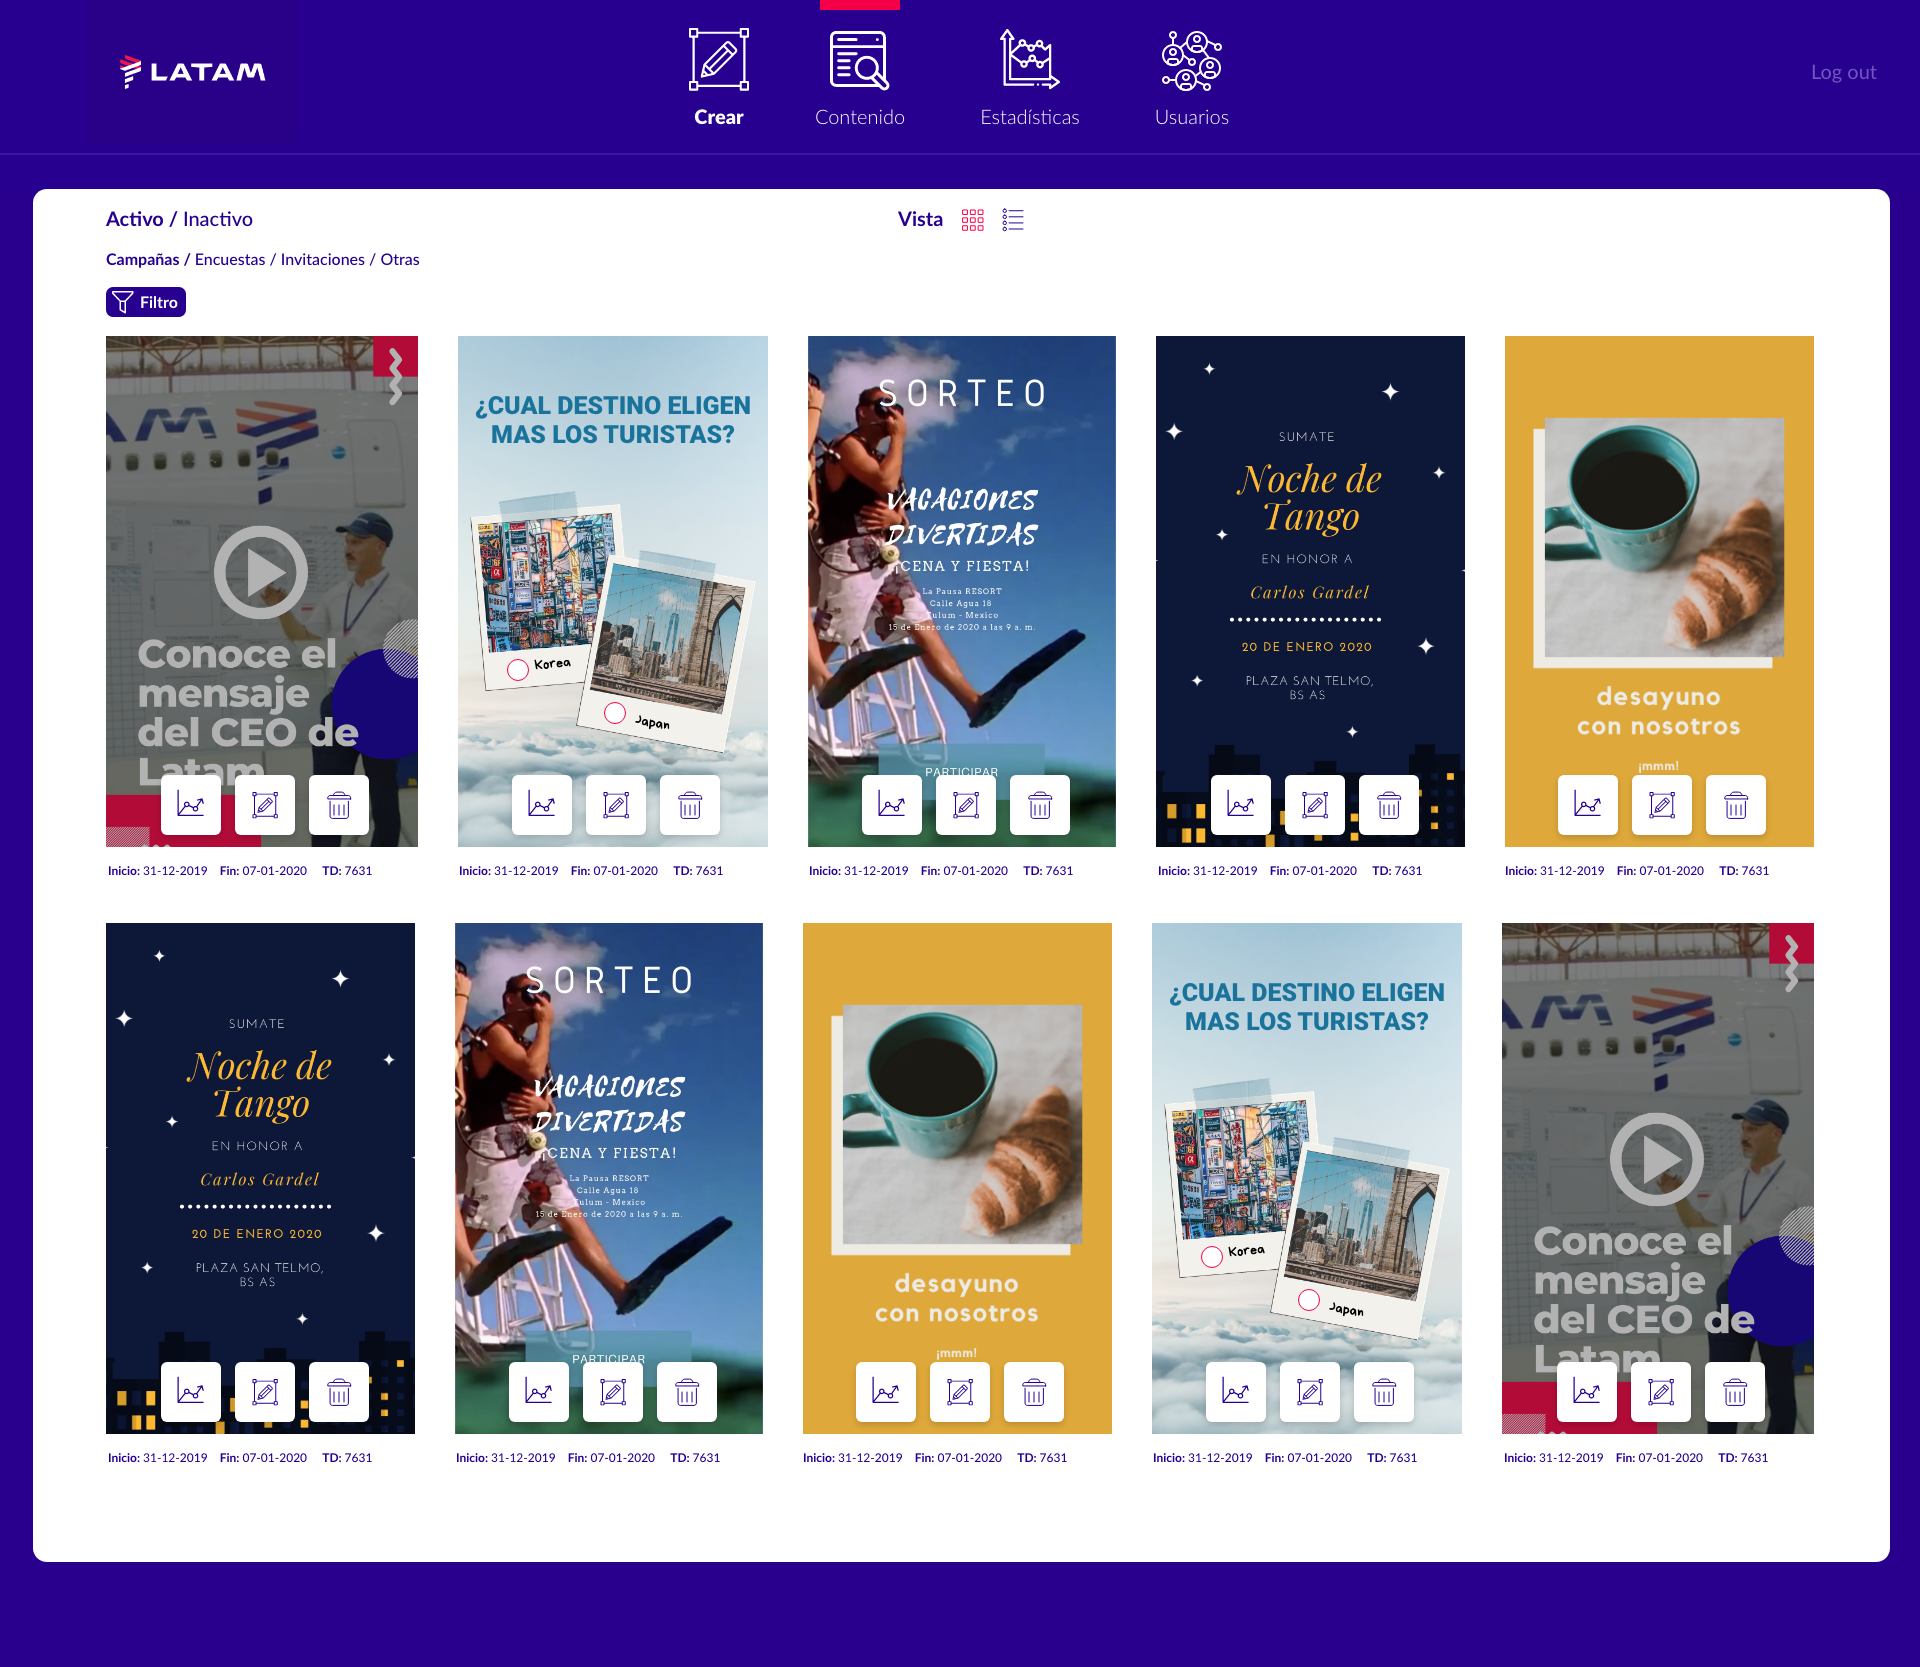Expand chevron on second-row CEO video card
The height and width of the screenshot is (1667, 1920).
[x=1791, y=963]
